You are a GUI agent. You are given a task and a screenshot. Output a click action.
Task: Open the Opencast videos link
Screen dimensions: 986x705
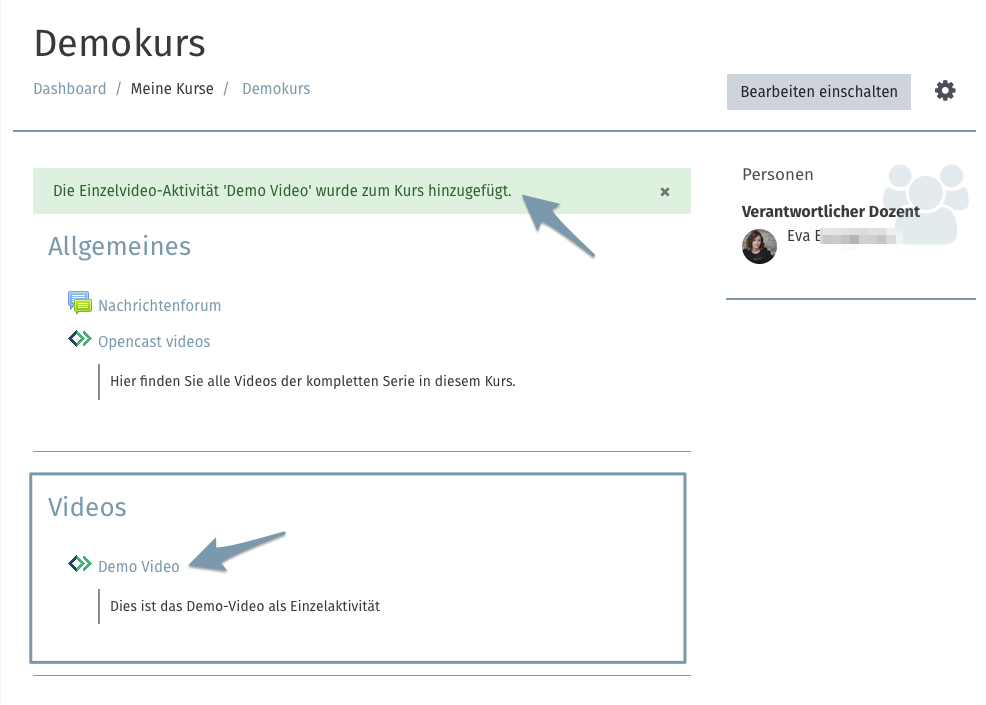point(154,342)
